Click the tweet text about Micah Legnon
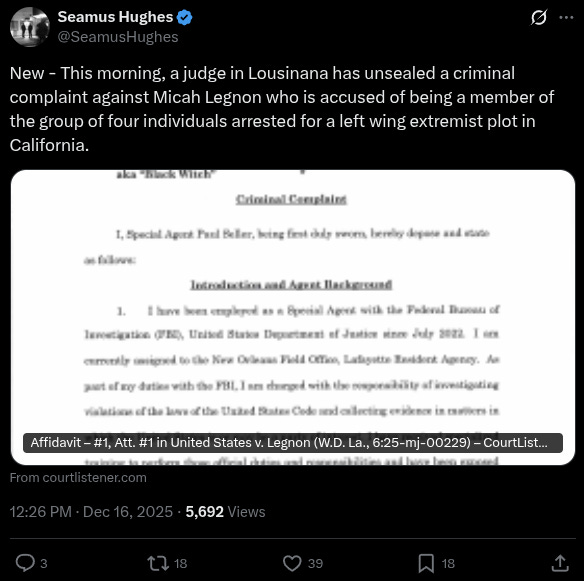The height and width of the screenshot is (581, 584). pos(282,109)
